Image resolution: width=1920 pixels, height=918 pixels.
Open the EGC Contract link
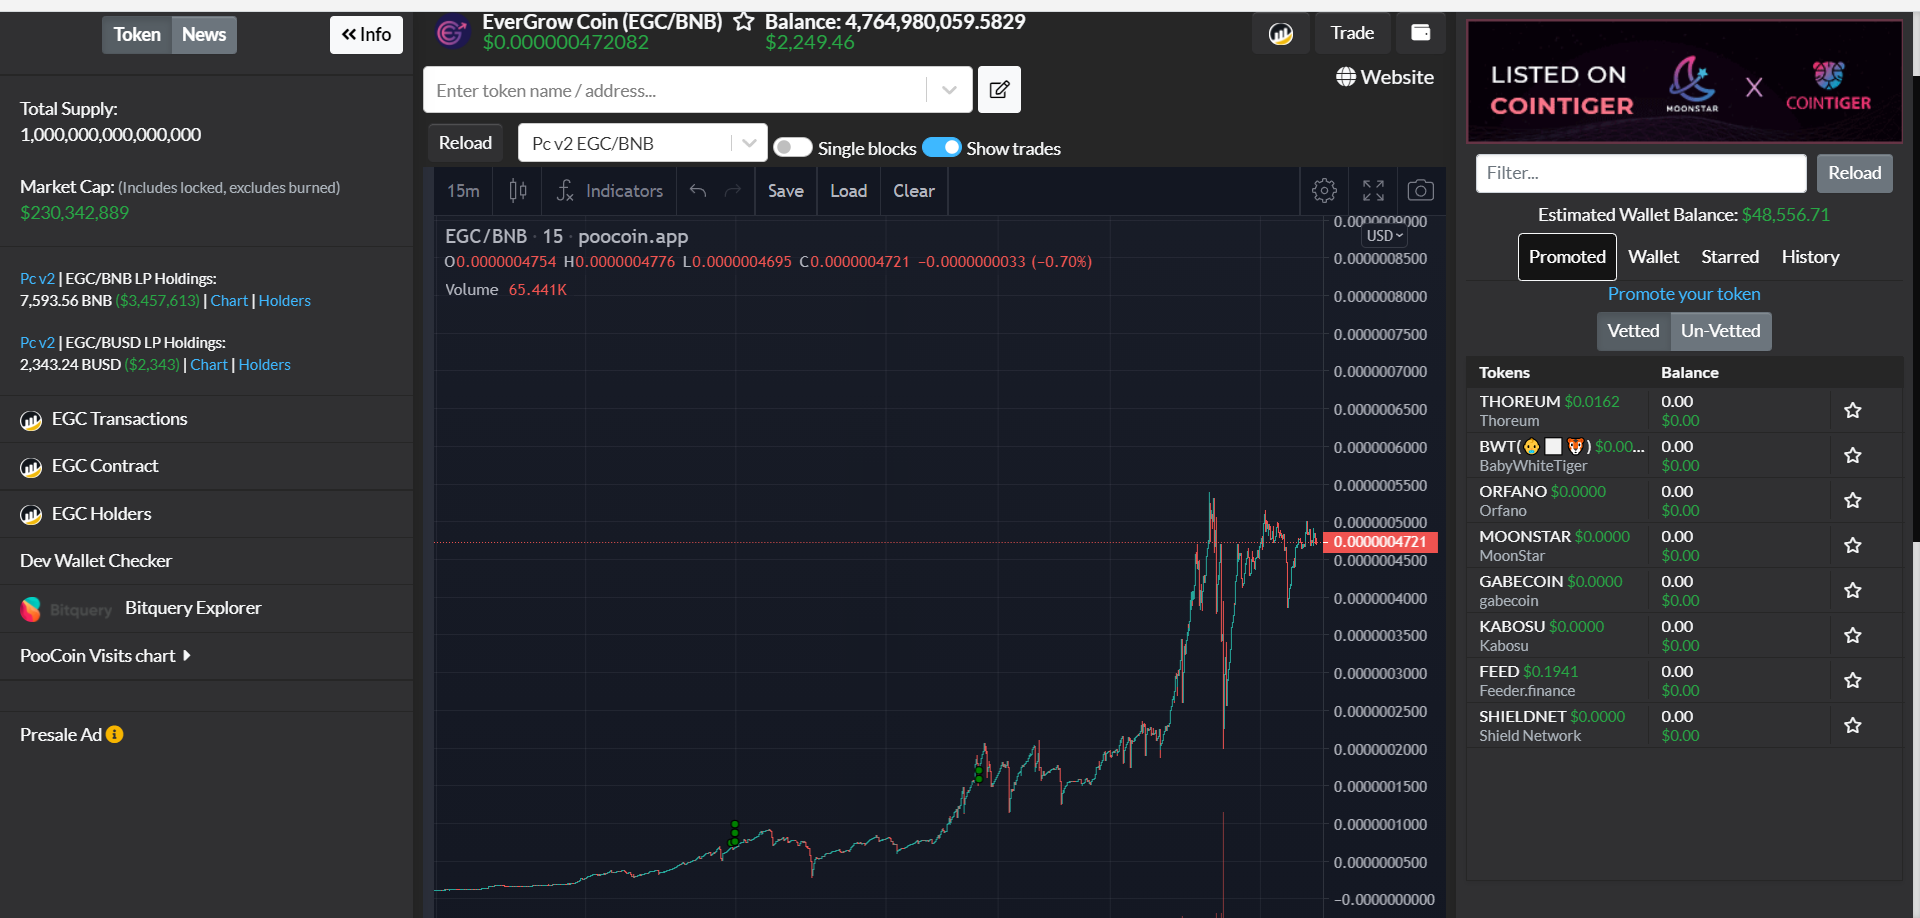(x=105, y=466)
